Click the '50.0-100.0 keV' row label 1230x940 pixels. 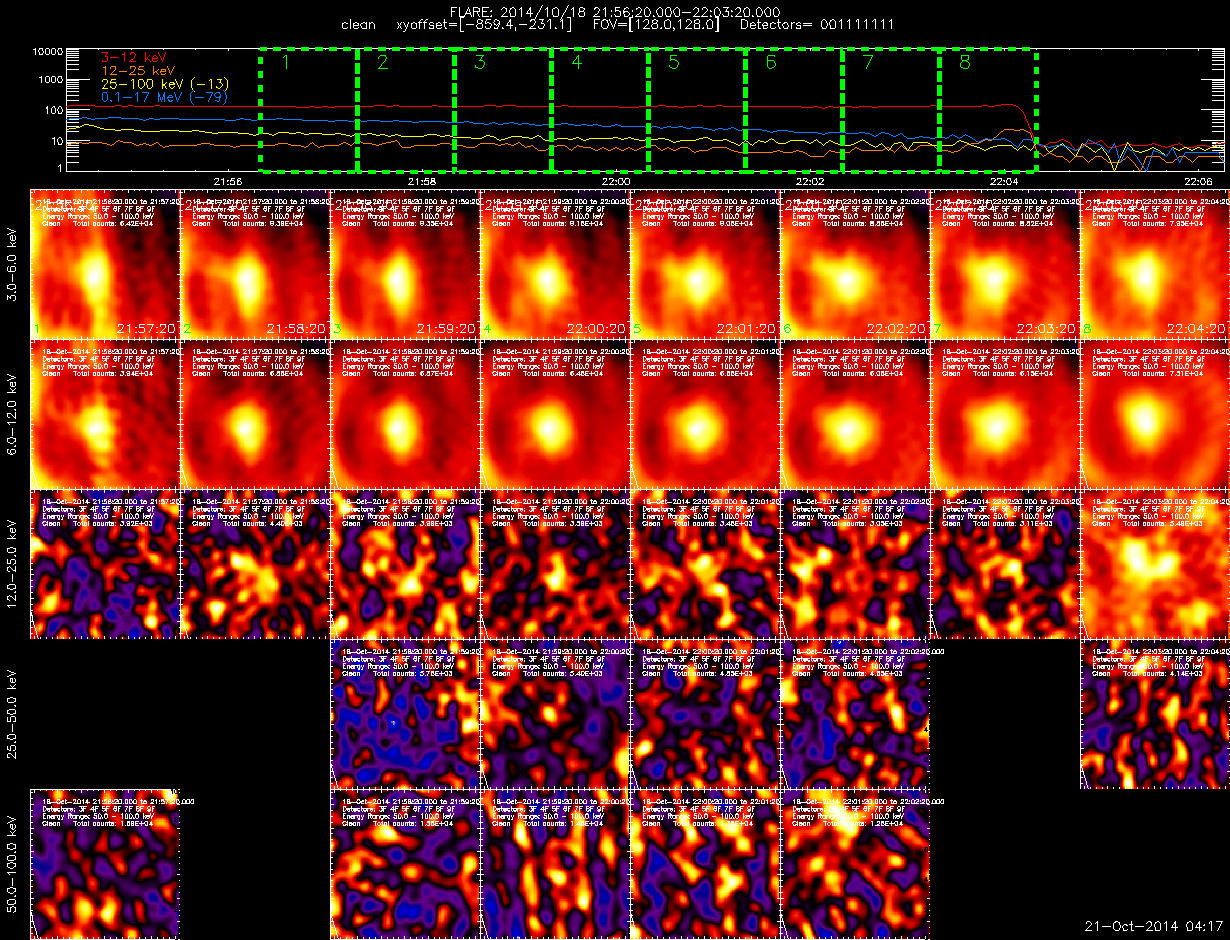(13, 863)
